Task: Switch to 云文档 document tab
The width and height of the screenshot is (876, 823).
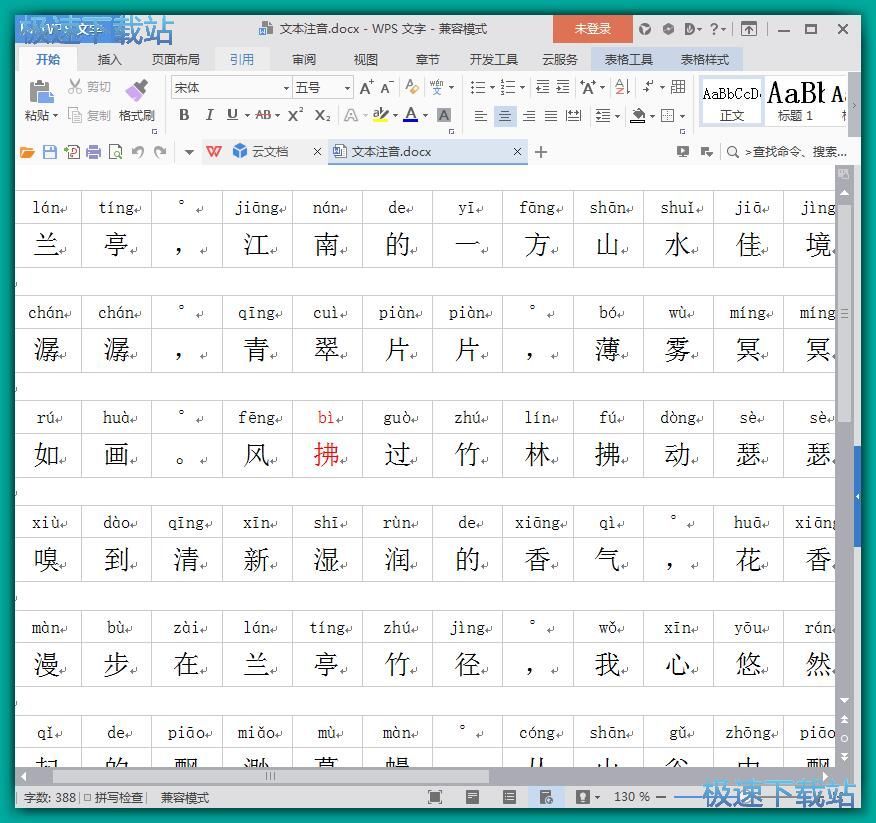Action: pyautogui.click(x=270, y=151)
